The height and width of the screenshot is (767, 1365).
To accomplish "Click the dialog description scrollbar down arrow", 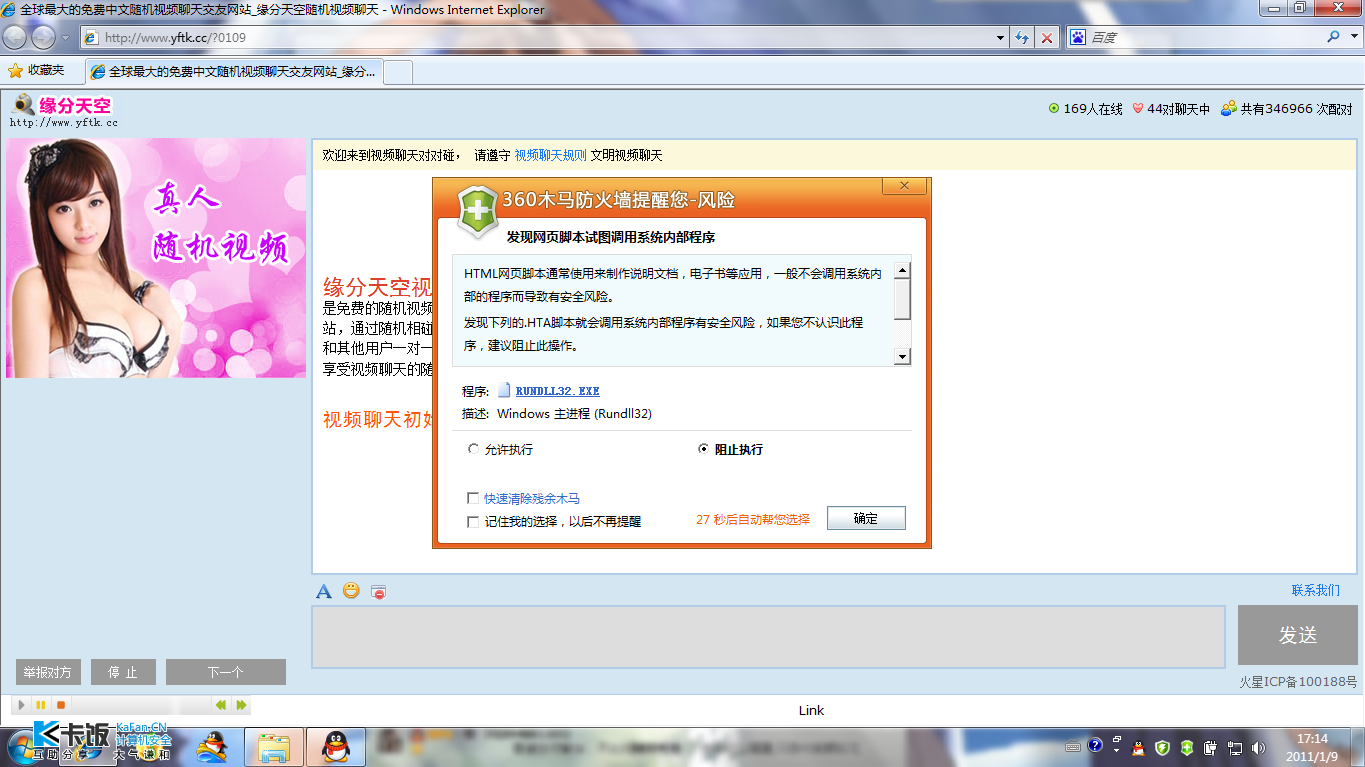I will click(902, 357).
